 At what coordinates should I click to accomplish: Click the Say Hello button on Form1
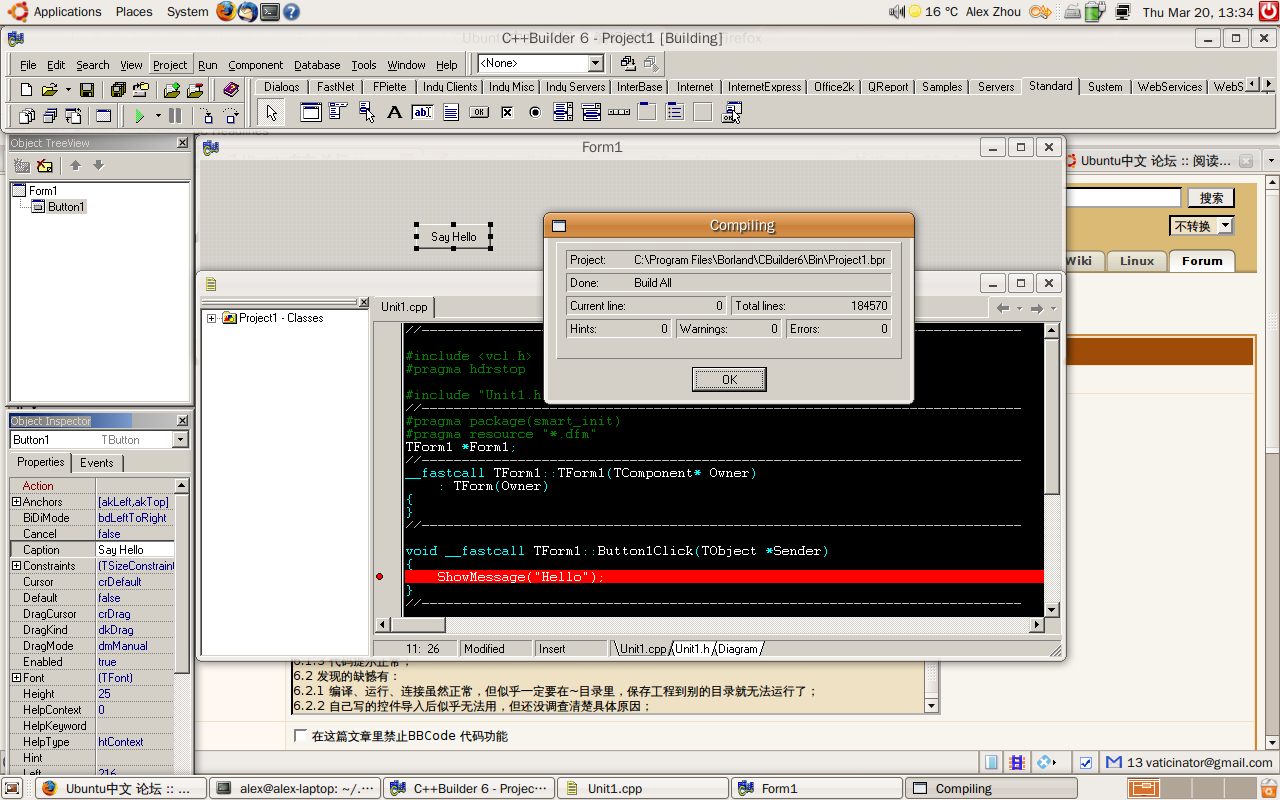[x=454, y=237]
